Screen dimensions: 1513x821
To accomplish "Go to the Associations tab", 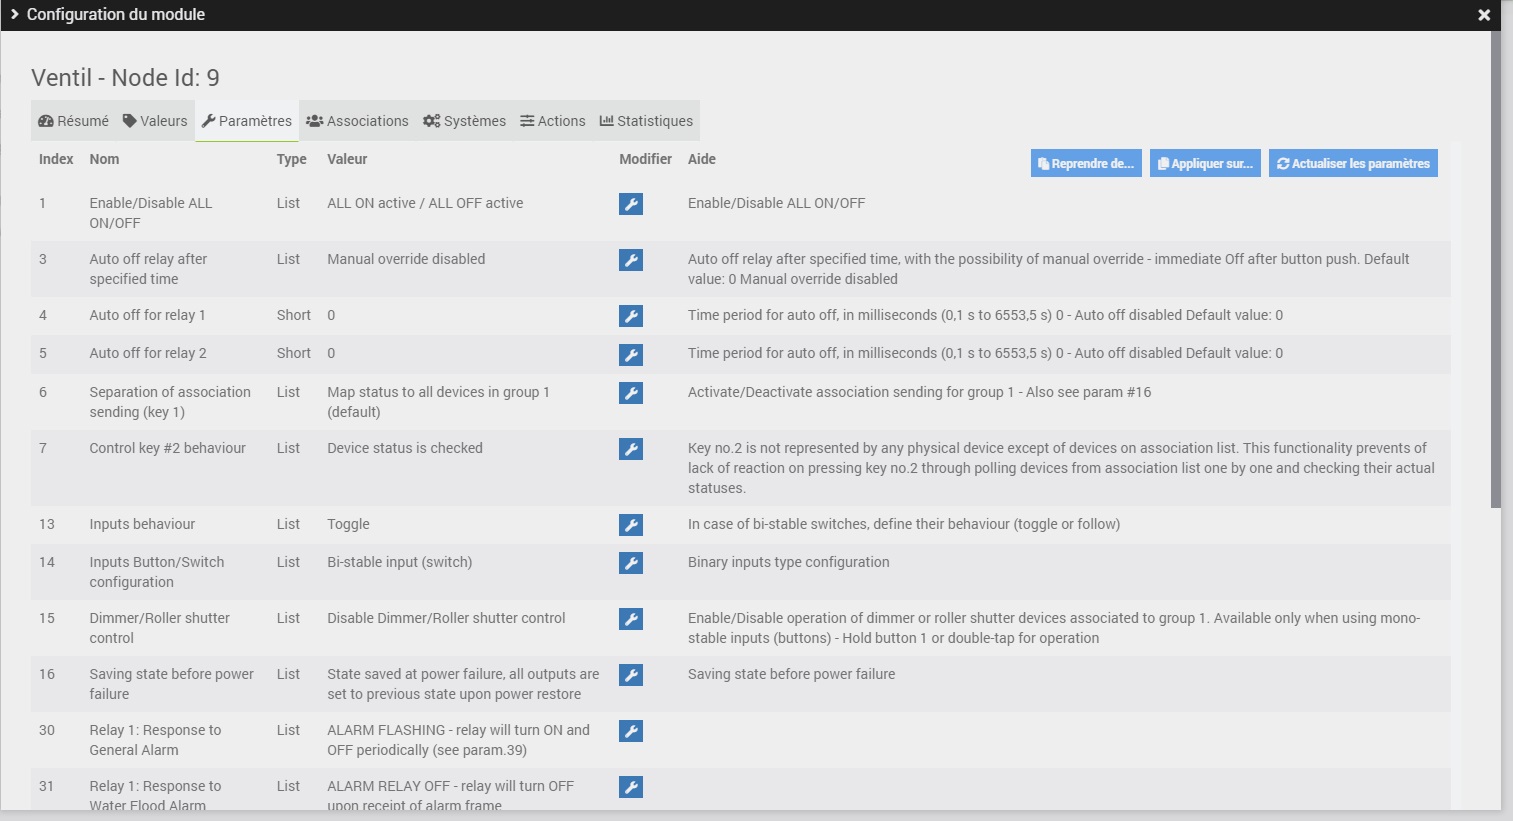I will pos(357,121).
